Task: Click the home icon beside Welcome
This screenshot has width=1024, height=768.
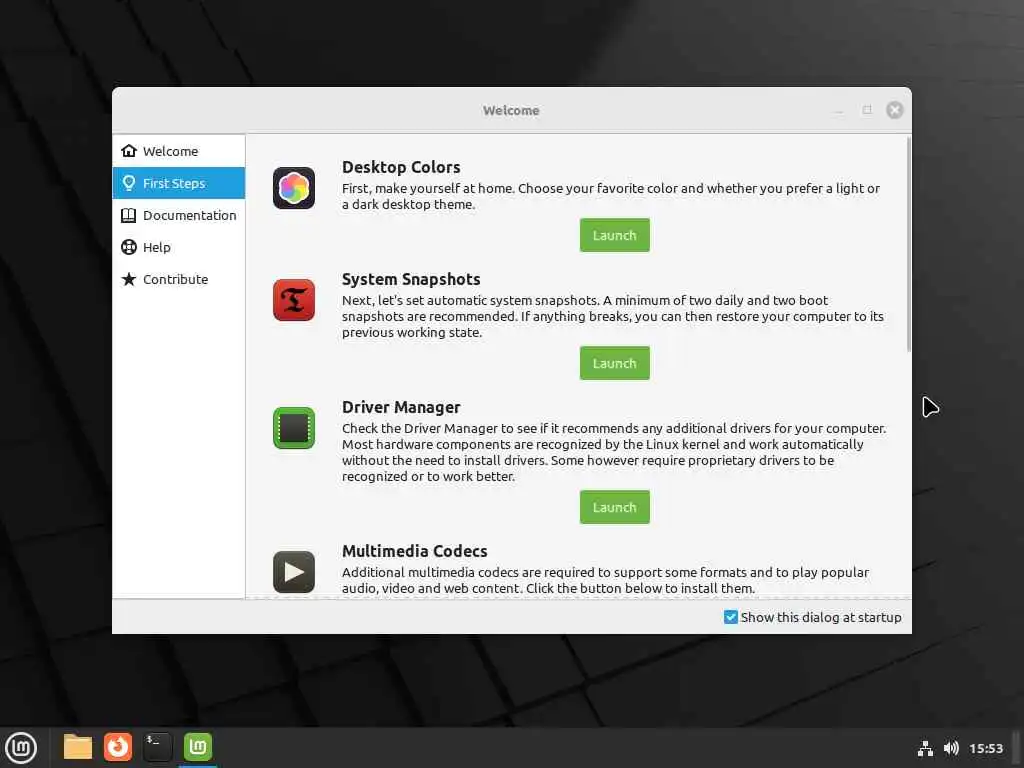Action: click(x=129, y=151)
